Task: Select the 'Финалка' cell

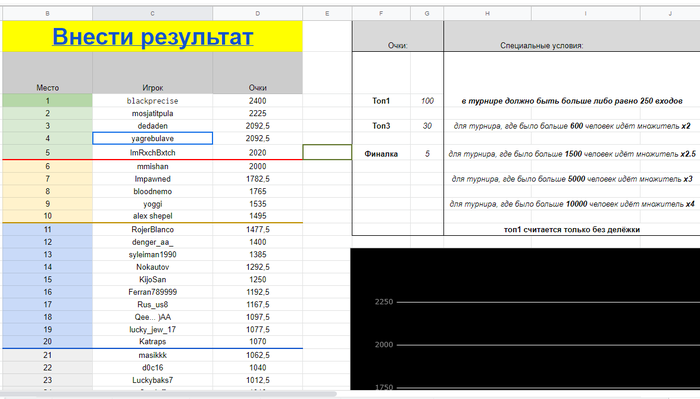Action: tap(381, 154)
